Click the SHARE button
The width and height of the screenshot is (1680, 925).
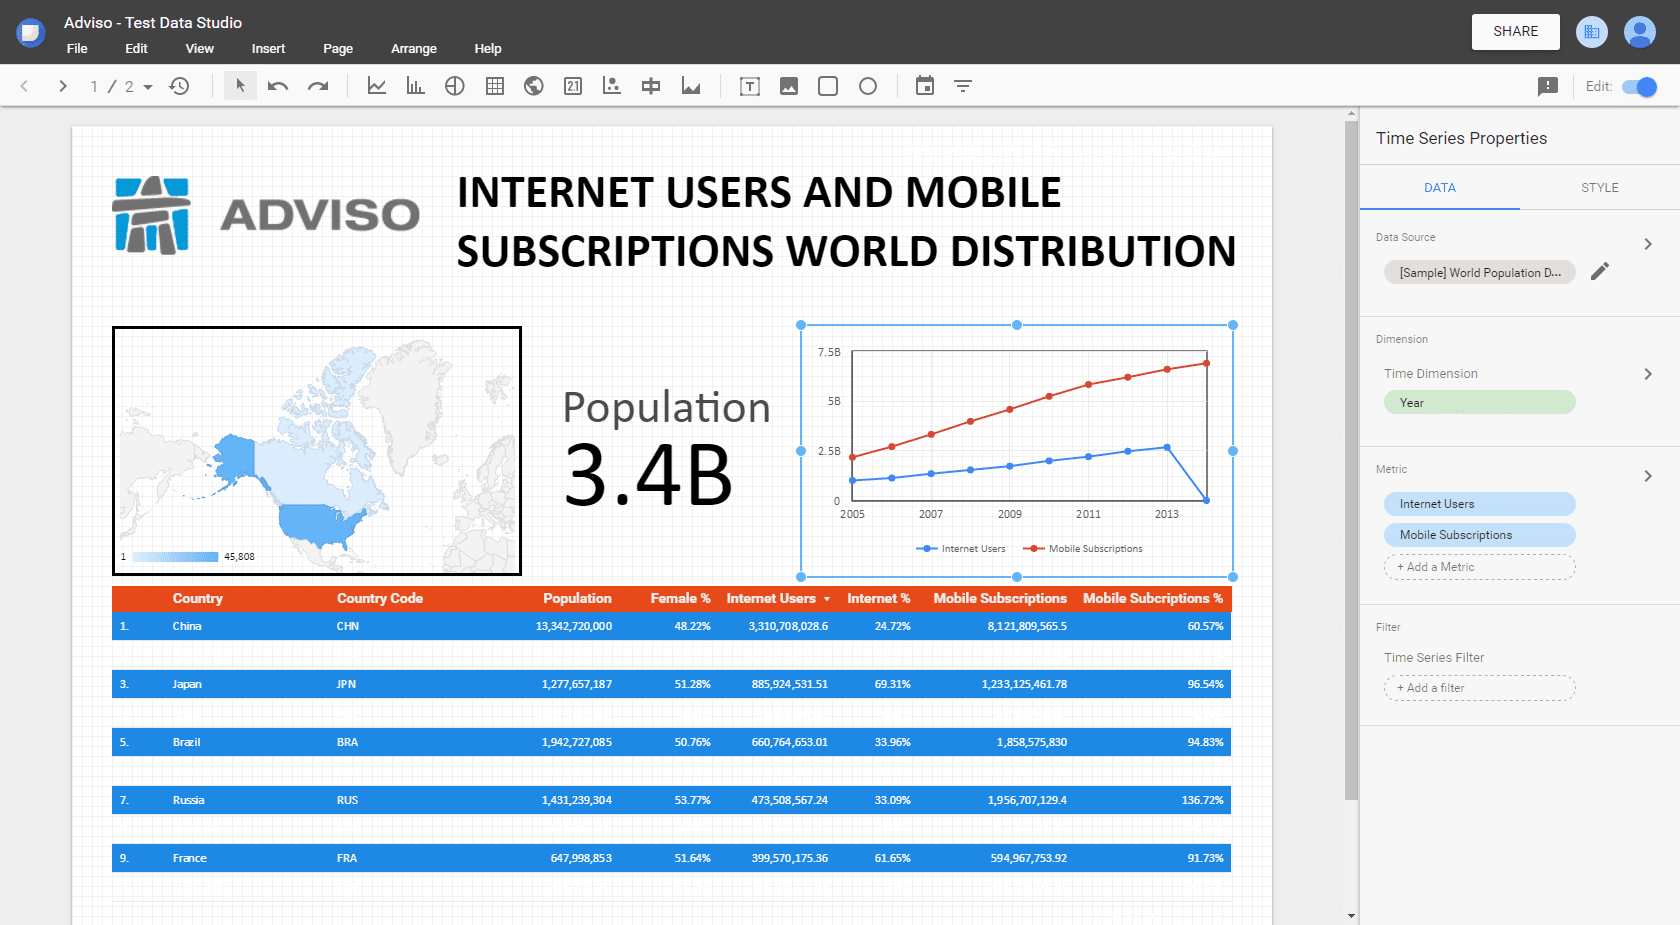[1515, 32]
